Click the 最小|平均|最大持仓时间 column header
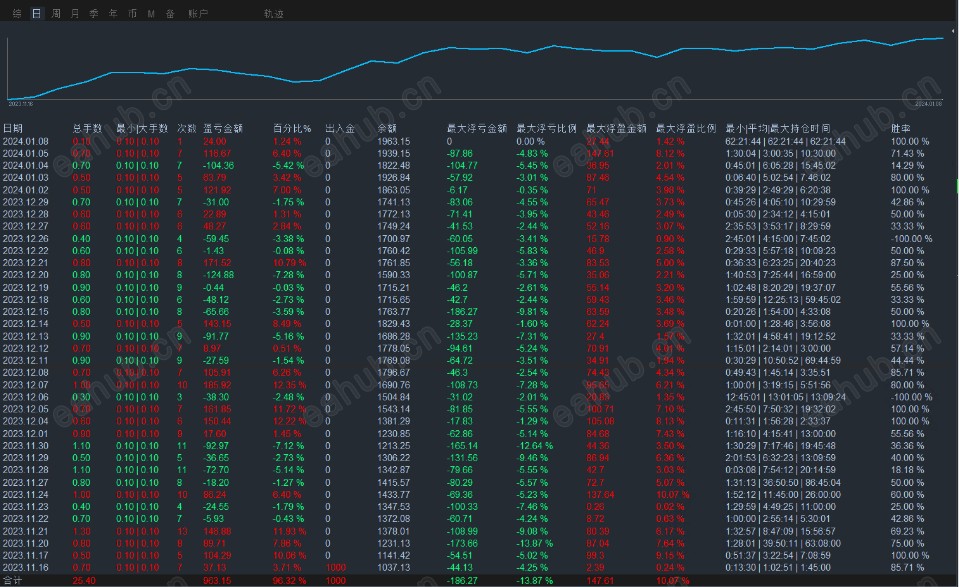Image resolution: width=959 pixels, height=587 pixels. [778, 128]
